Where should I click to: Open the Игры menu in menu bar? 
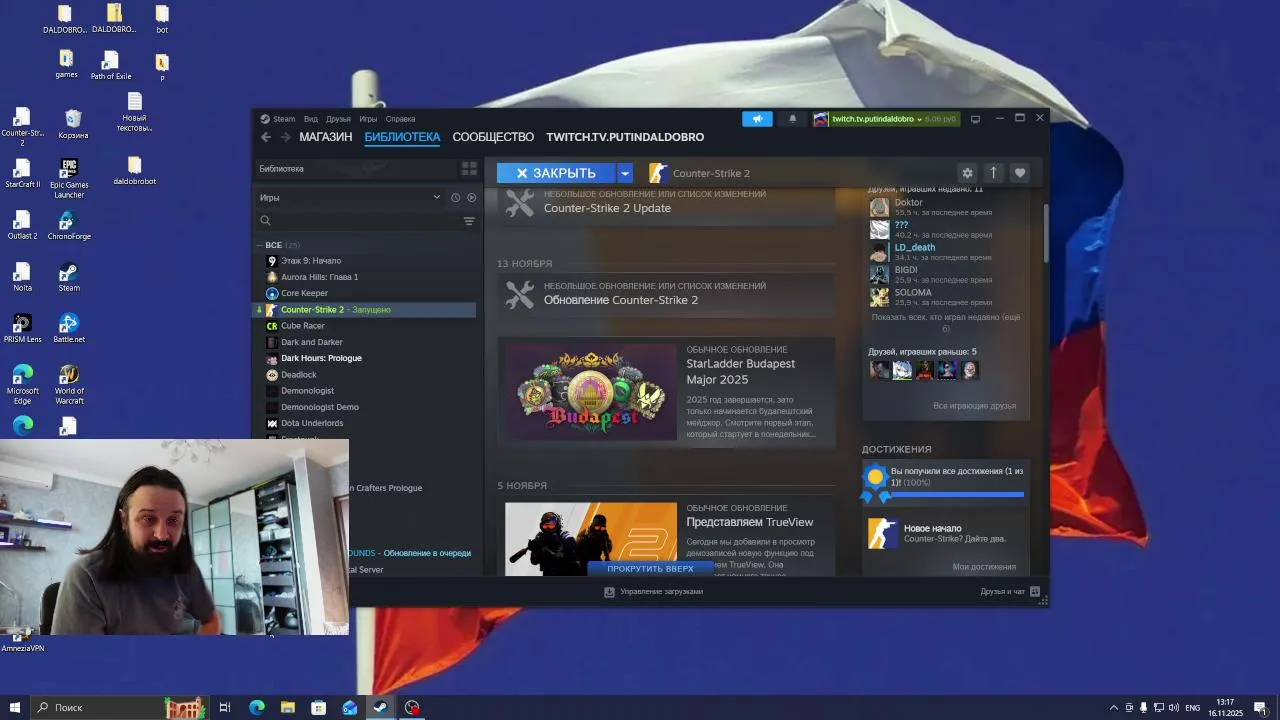coord(368,119)
